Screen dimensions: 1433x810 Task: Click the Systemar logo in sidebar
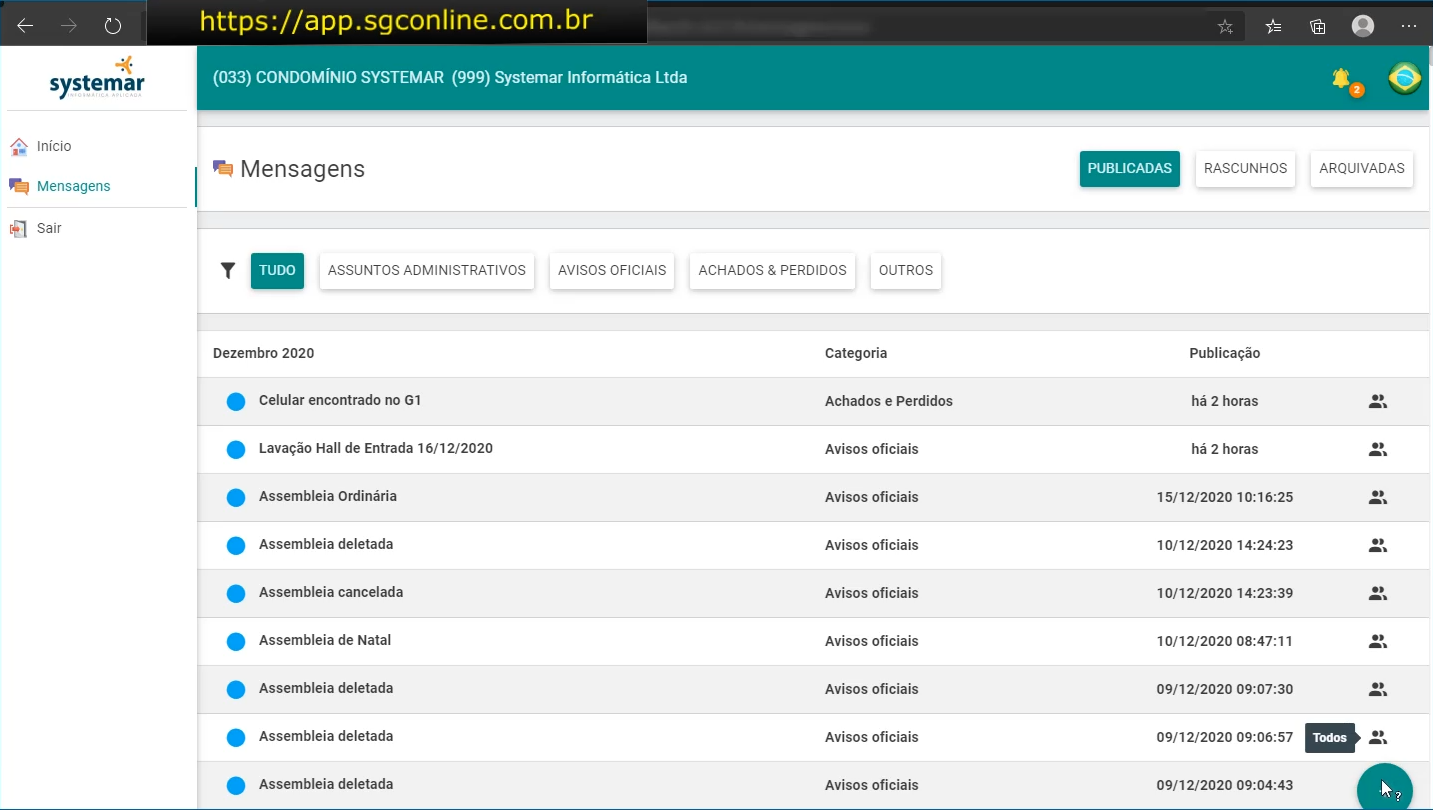(97, 78)
